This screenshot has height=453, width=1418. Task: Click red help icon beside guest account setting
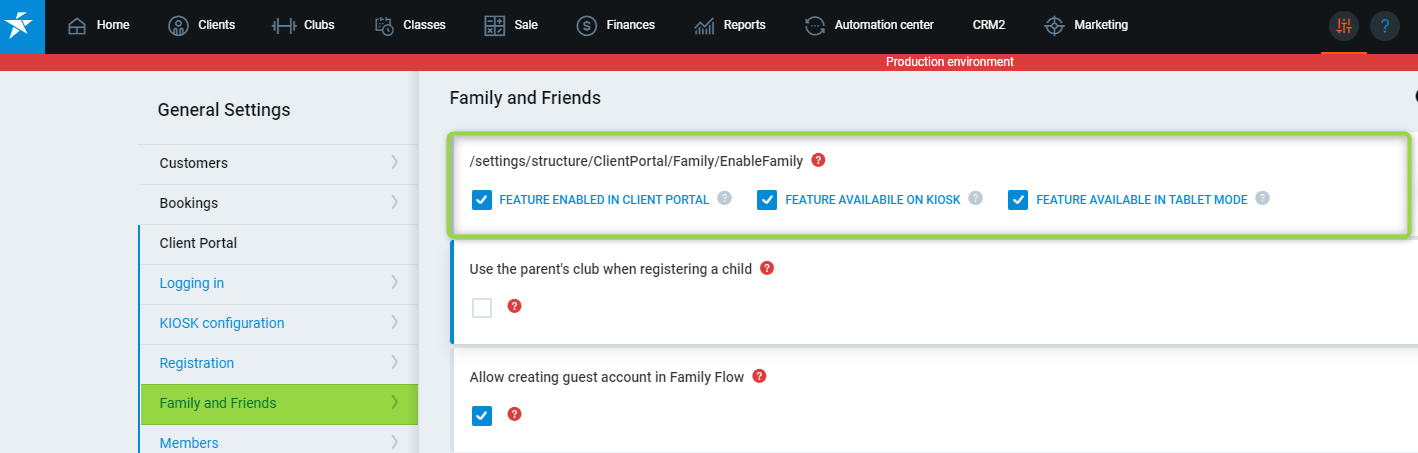(759, 376)
